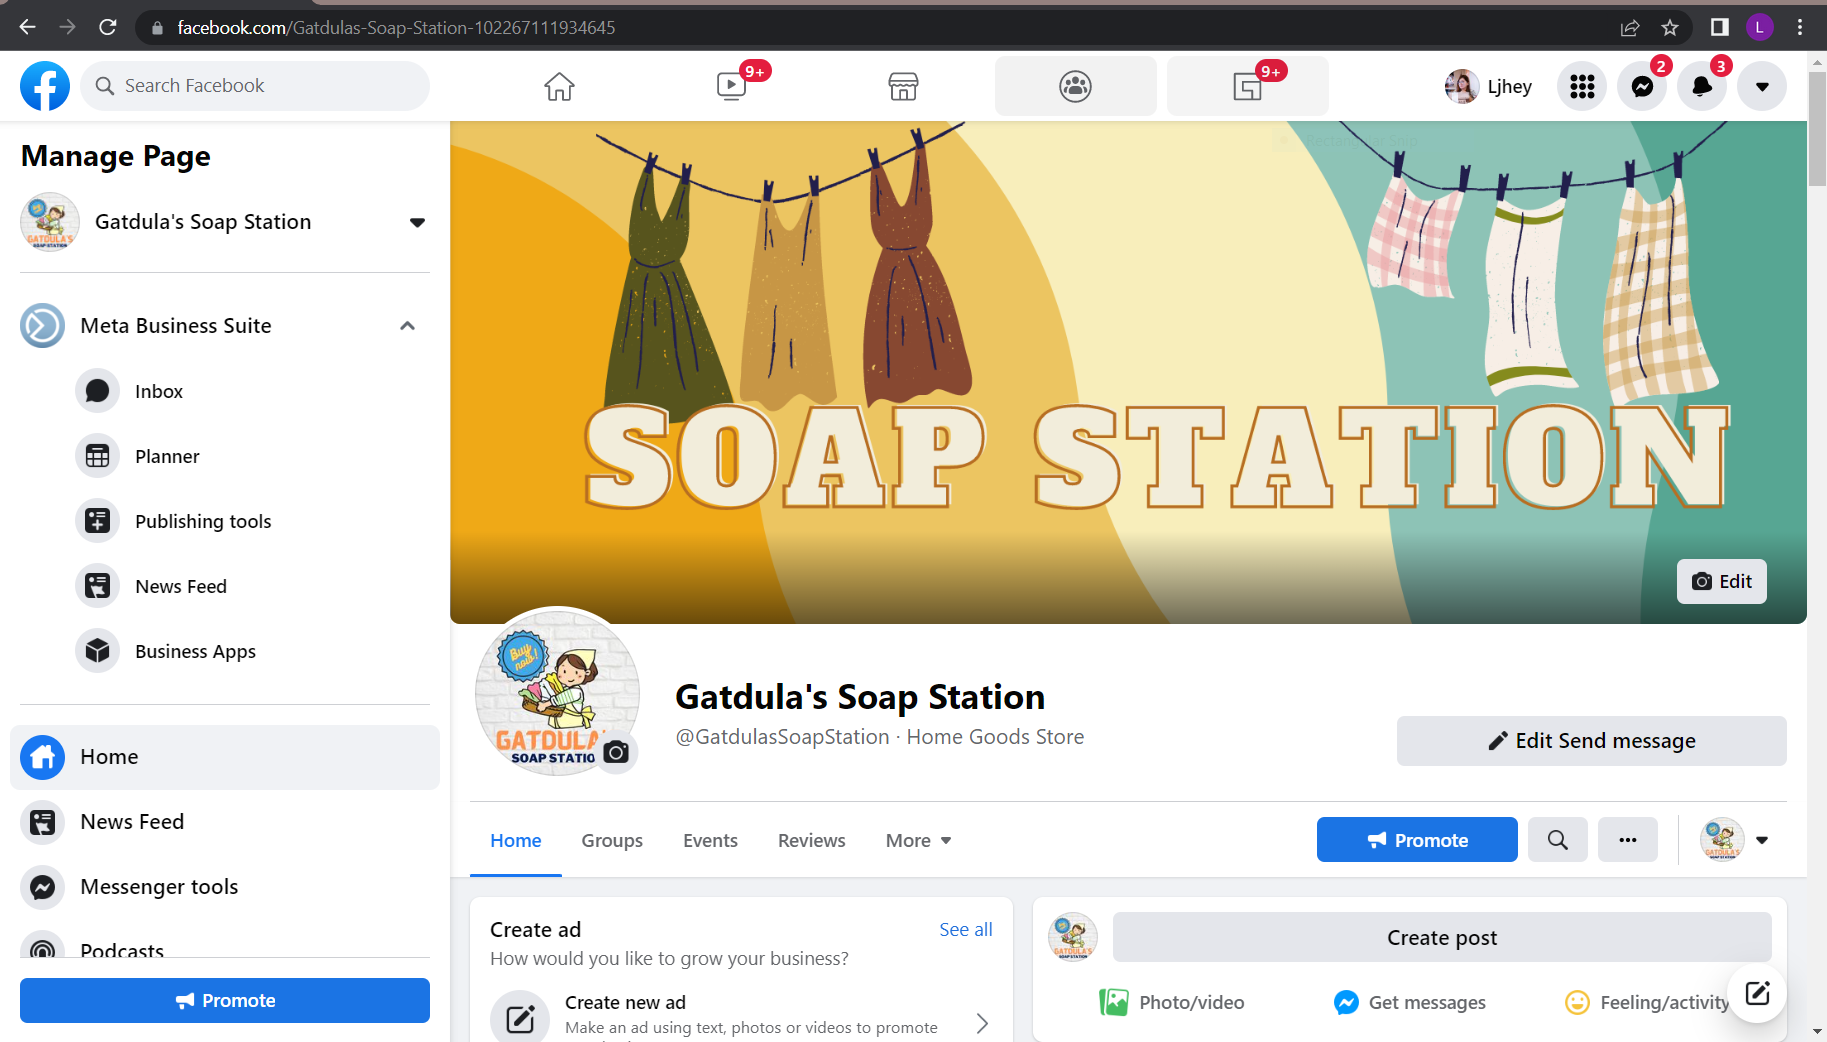Viewport: 1827px width, 1042px height.
Task: Expand the More tab dropdown
Action: coord(918,841)
